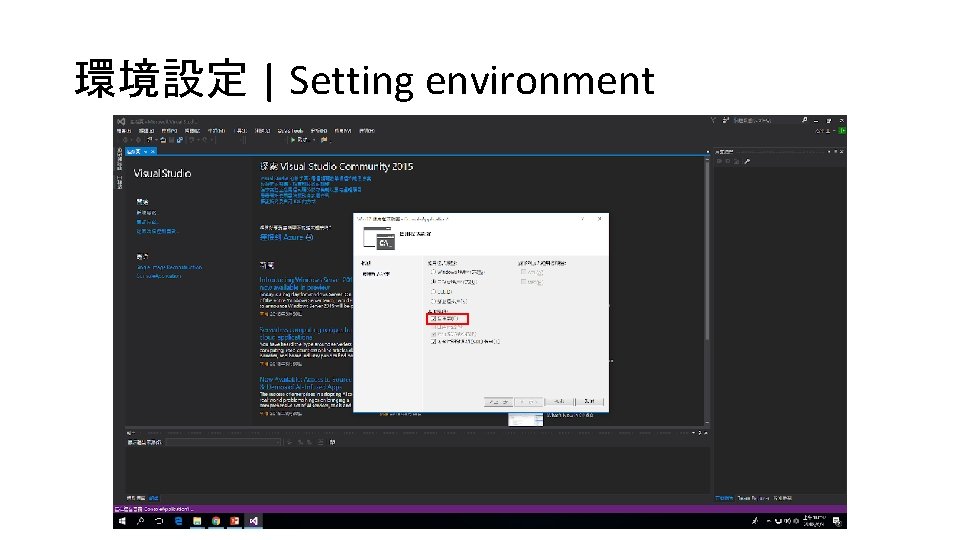Open the second menu (Edit) in menu bar
This screenshot has width=960, height=540.
click(146, 130)
